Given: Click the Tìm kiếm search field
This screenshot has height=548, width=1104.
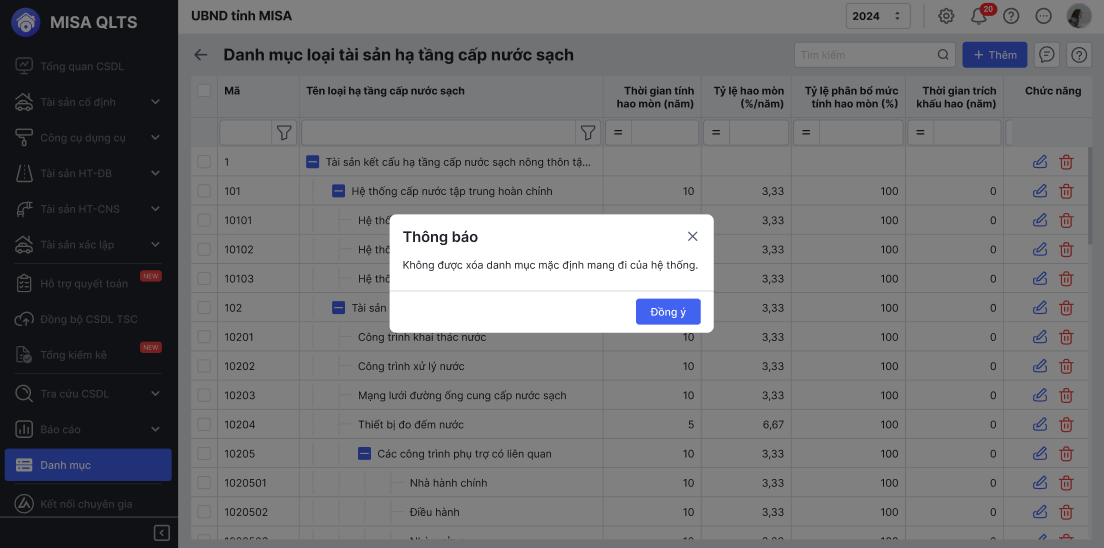Looking at the screenshot, I should (866, 55).
